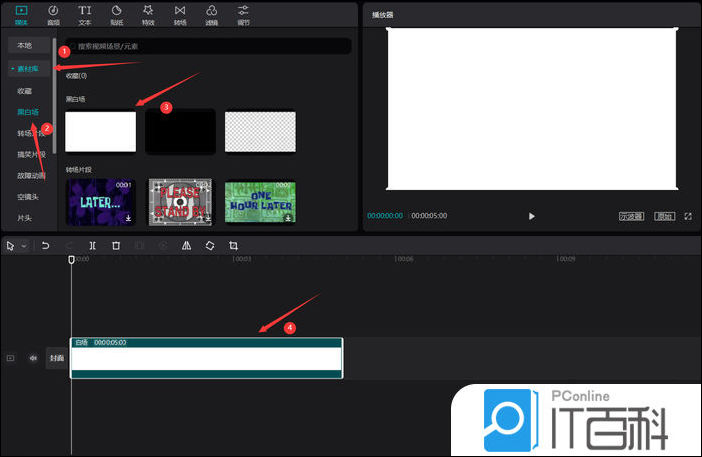Select the 黑白场 sidebar category
702x457 pixels.
point(28,112)
